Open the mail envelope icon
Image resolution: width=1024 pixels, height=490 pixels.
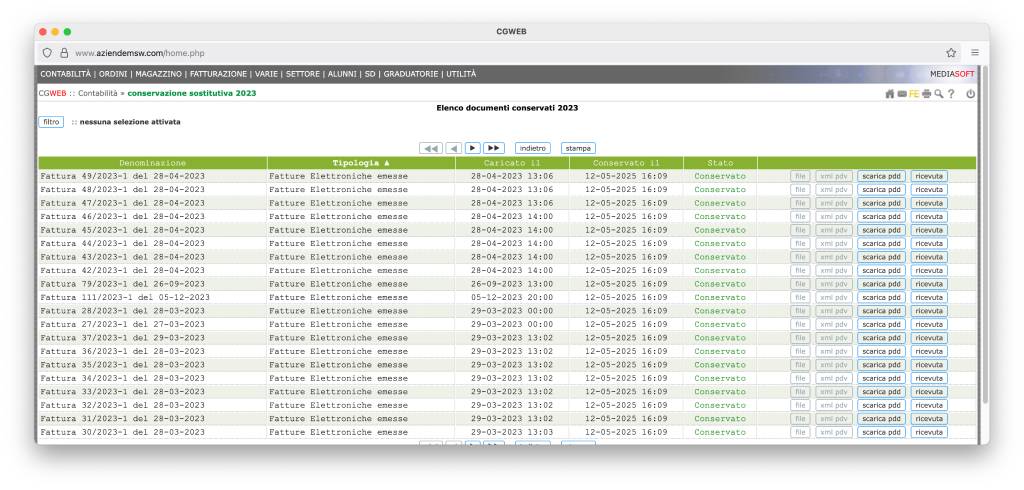click(x=900, y=93)
